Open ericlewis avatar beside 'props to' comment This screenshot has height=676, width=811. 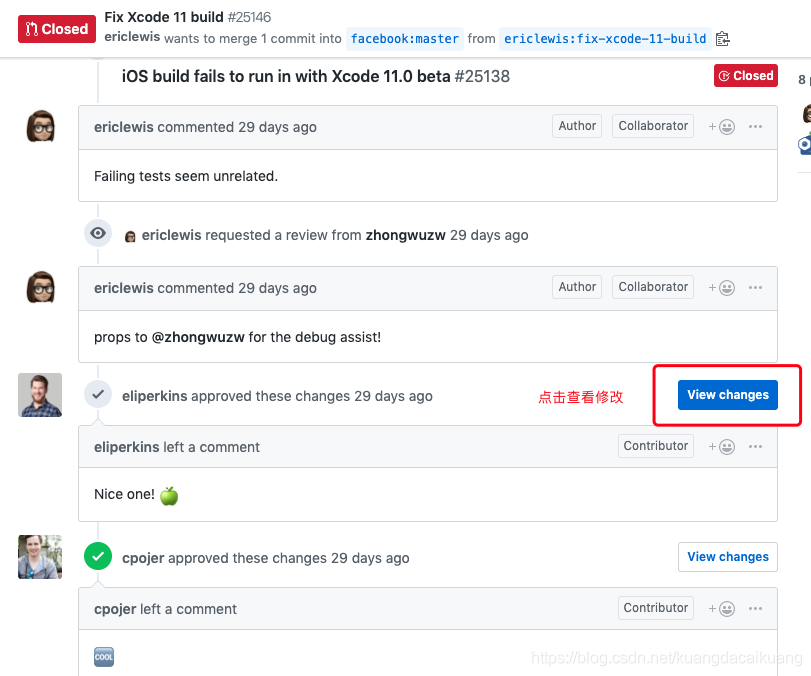[40, 287]
